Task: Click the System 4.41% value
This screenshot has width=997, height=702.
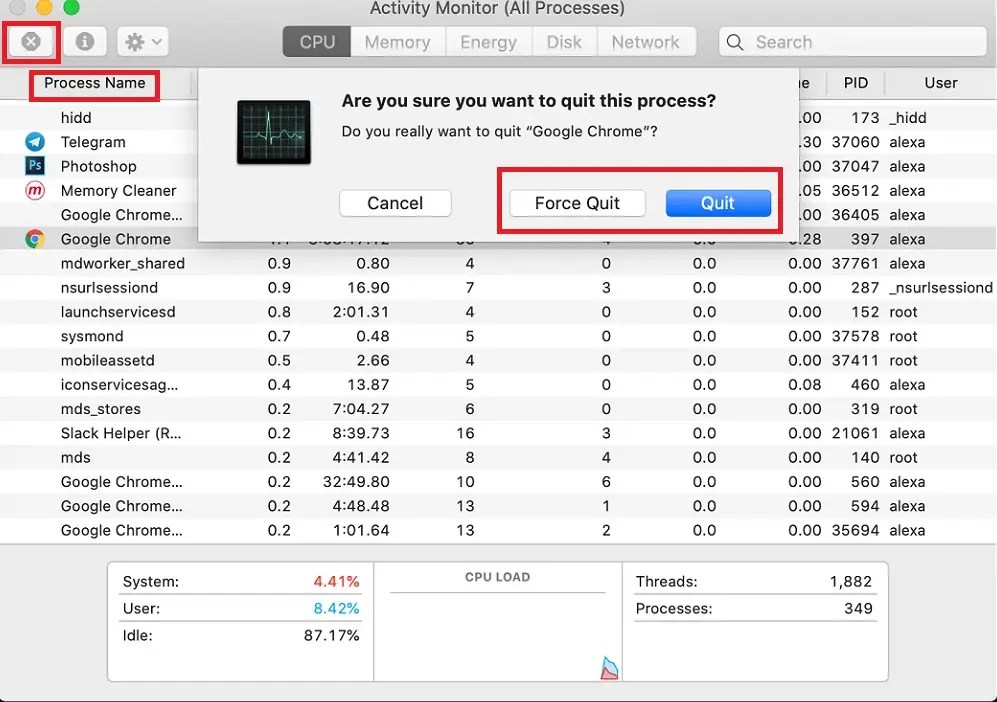Action: tap(336, 581)
